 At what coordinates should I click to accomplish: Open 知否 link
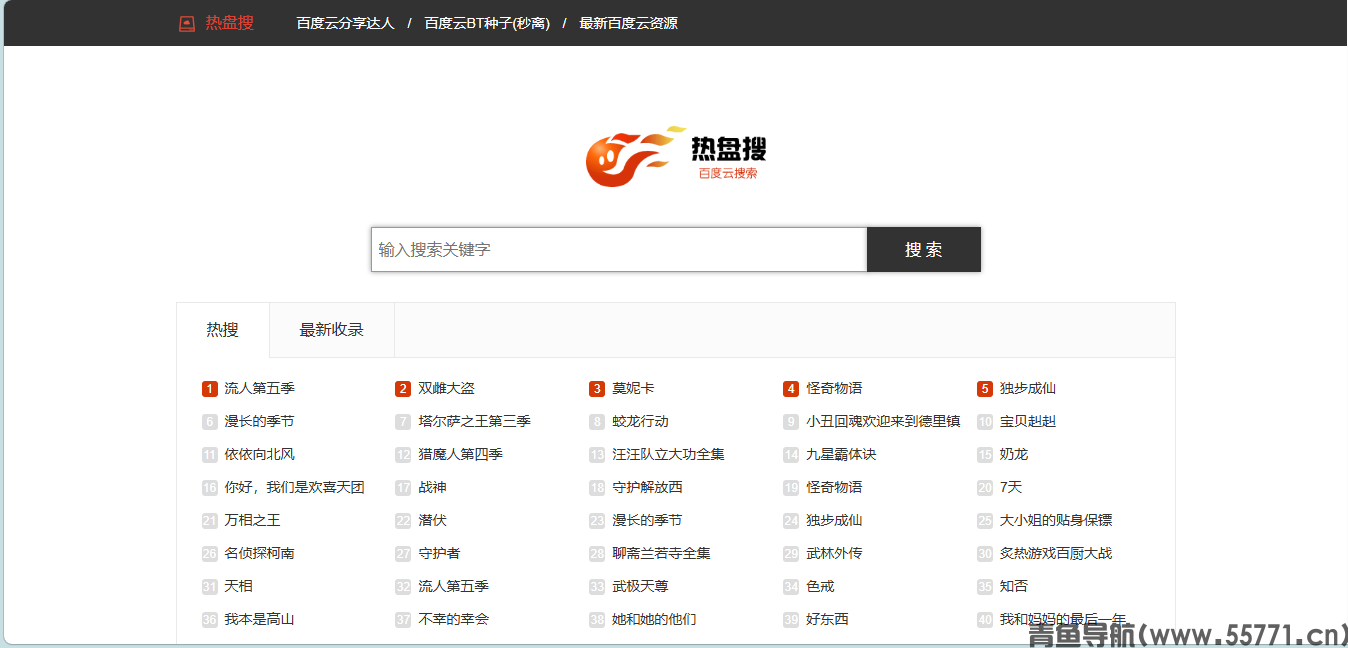coord(1014,586)
